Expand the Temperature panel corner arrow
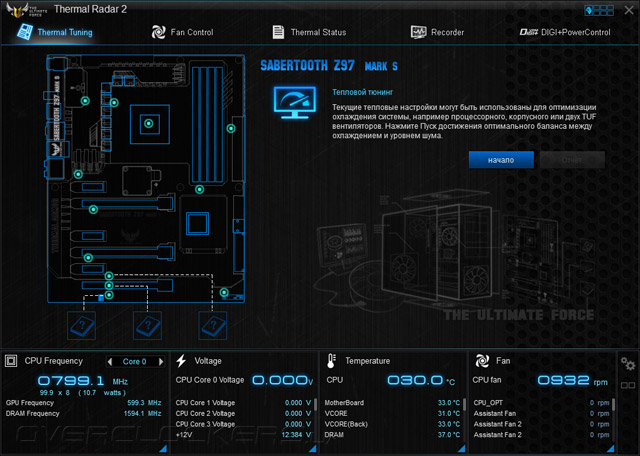640x456 pixels. (462, 449)
